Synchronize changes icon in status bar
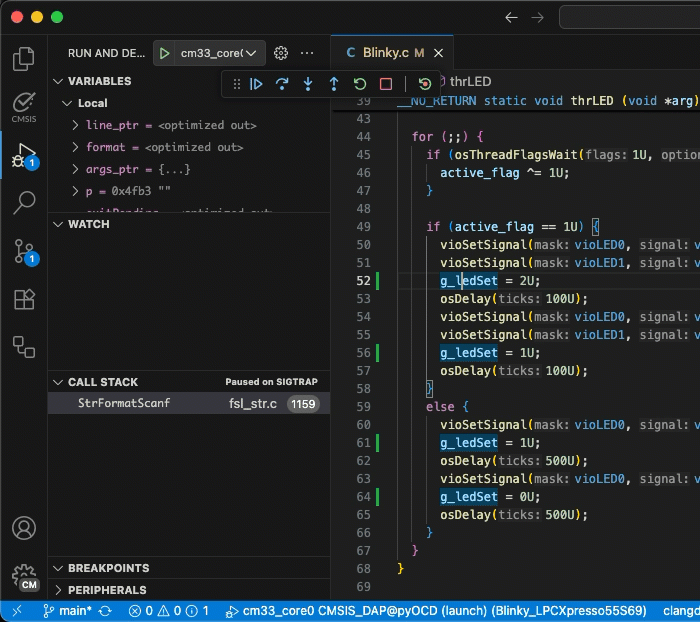 [105, 611]
